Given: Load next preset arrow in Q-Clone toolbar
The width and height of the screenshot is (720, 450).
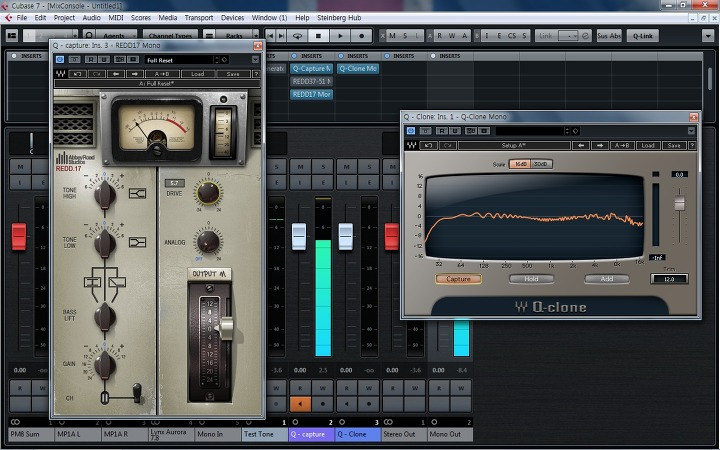Looking at the screenshot, I should click(600, 145).
